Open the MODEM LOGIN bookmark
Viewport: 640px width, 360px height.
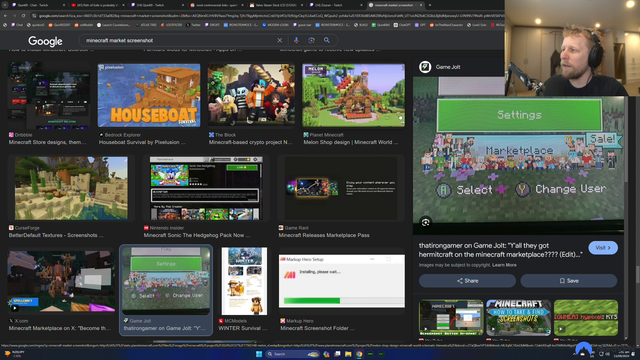coord(277,25)
